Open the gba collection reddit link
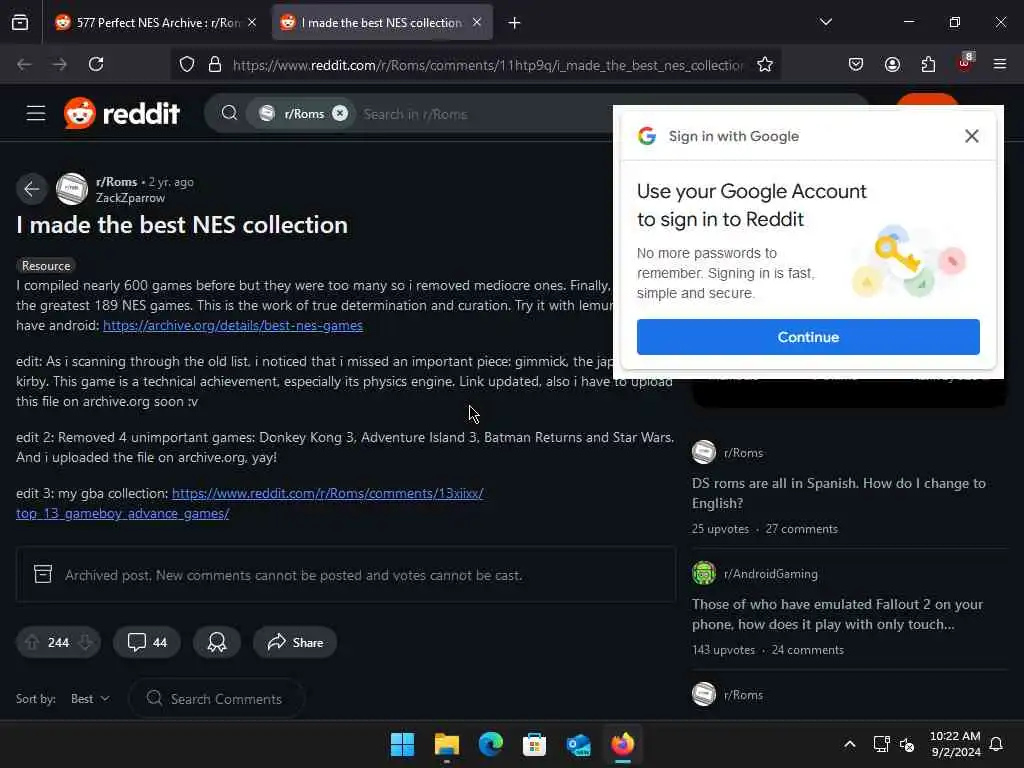This screenshot has width=1024, height=768. pos(249,504)
